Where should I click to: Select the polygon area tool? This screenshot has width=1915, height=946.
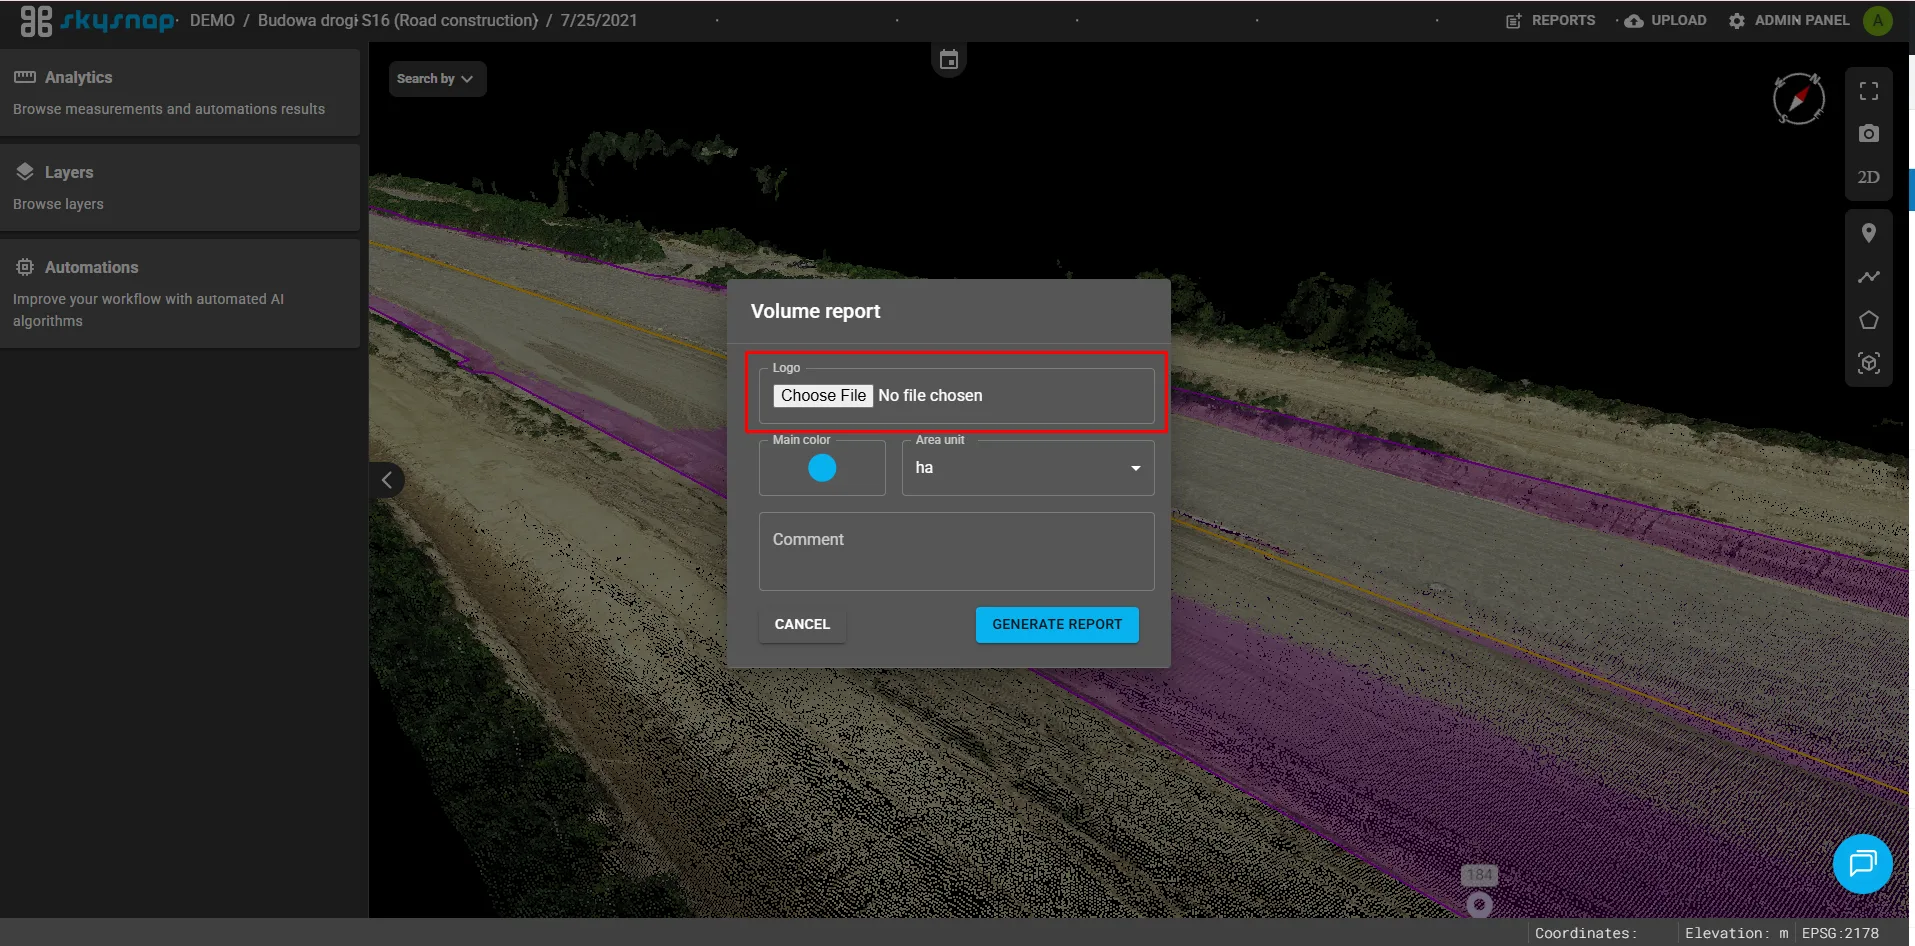click(1868, 320)
